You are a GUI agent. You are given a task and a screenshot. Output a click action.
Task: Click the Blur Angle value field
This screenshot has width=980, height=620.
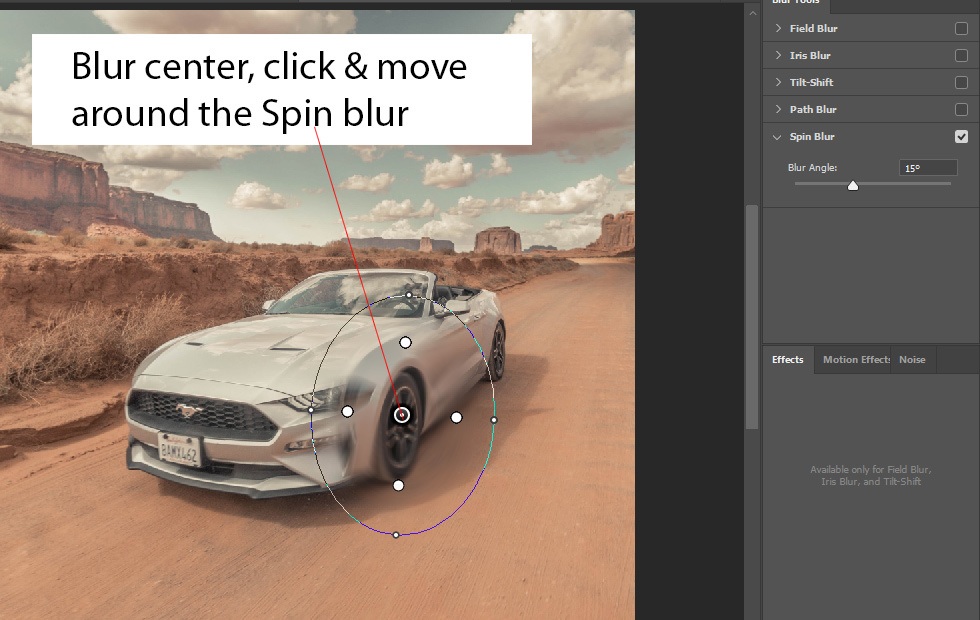click(x=927, y=168)
